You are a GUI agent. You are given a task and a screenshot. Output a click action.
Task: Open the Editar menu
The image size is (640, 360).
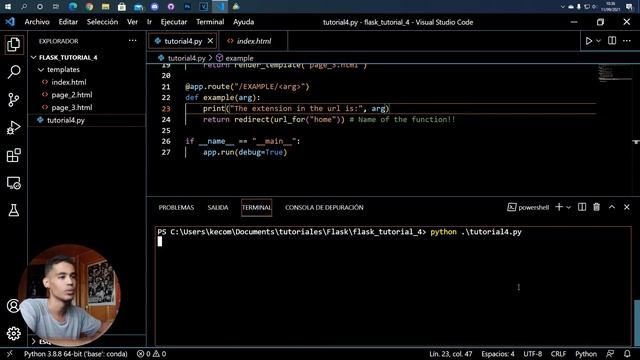point(68,22)
